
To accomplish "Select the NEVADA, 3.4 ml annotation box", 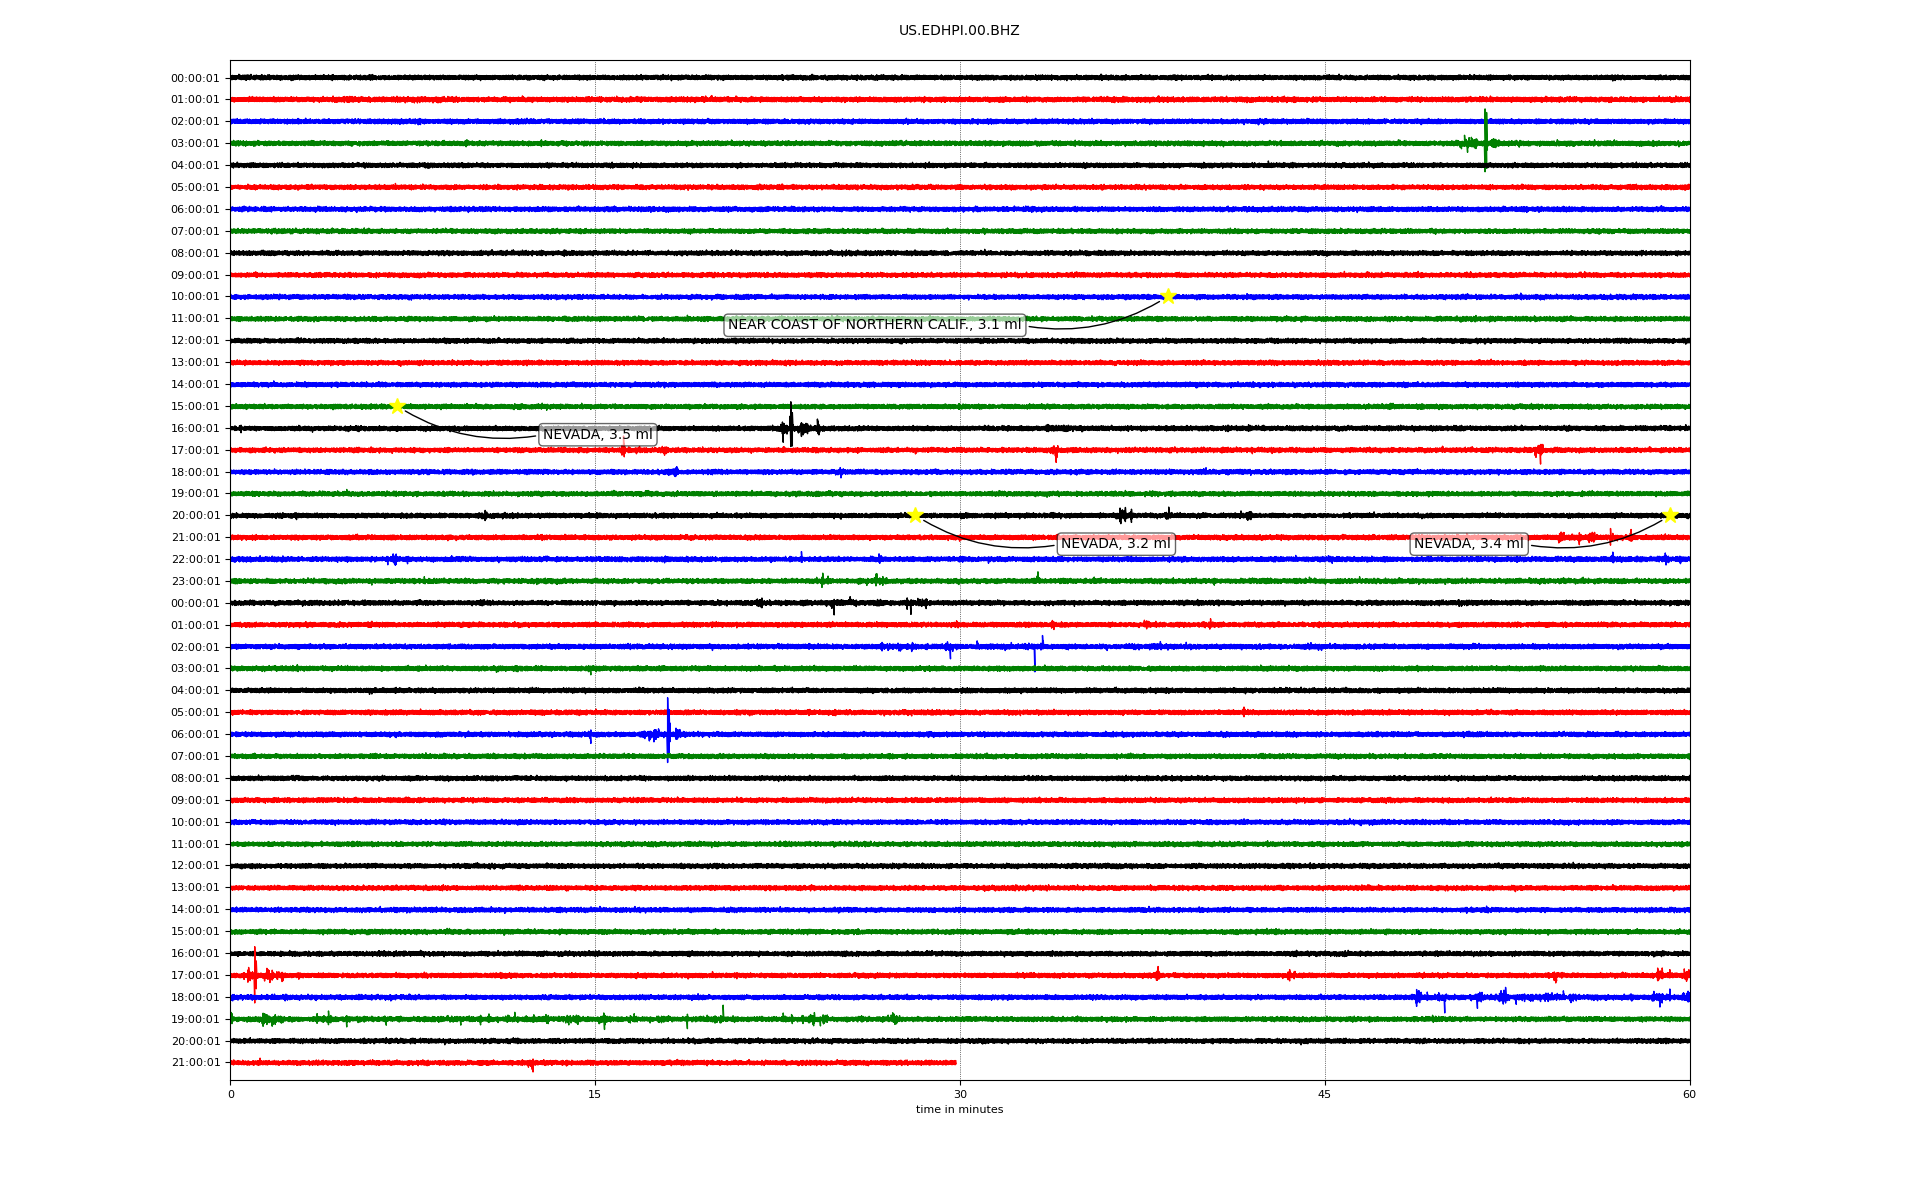I will pos(1468,544).
